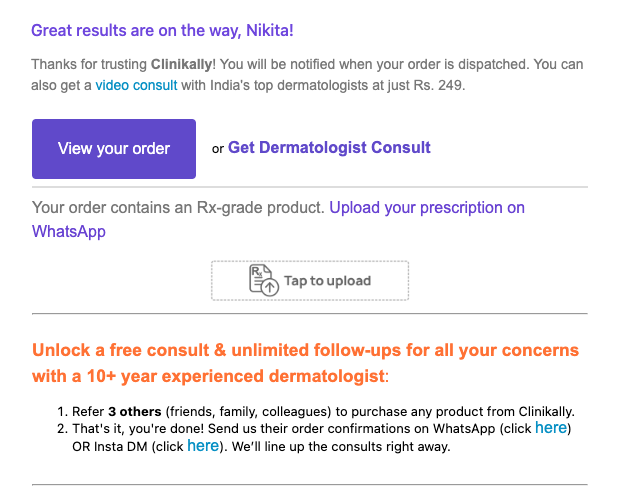Click the That's it, you're done sentence

point(138,429)
